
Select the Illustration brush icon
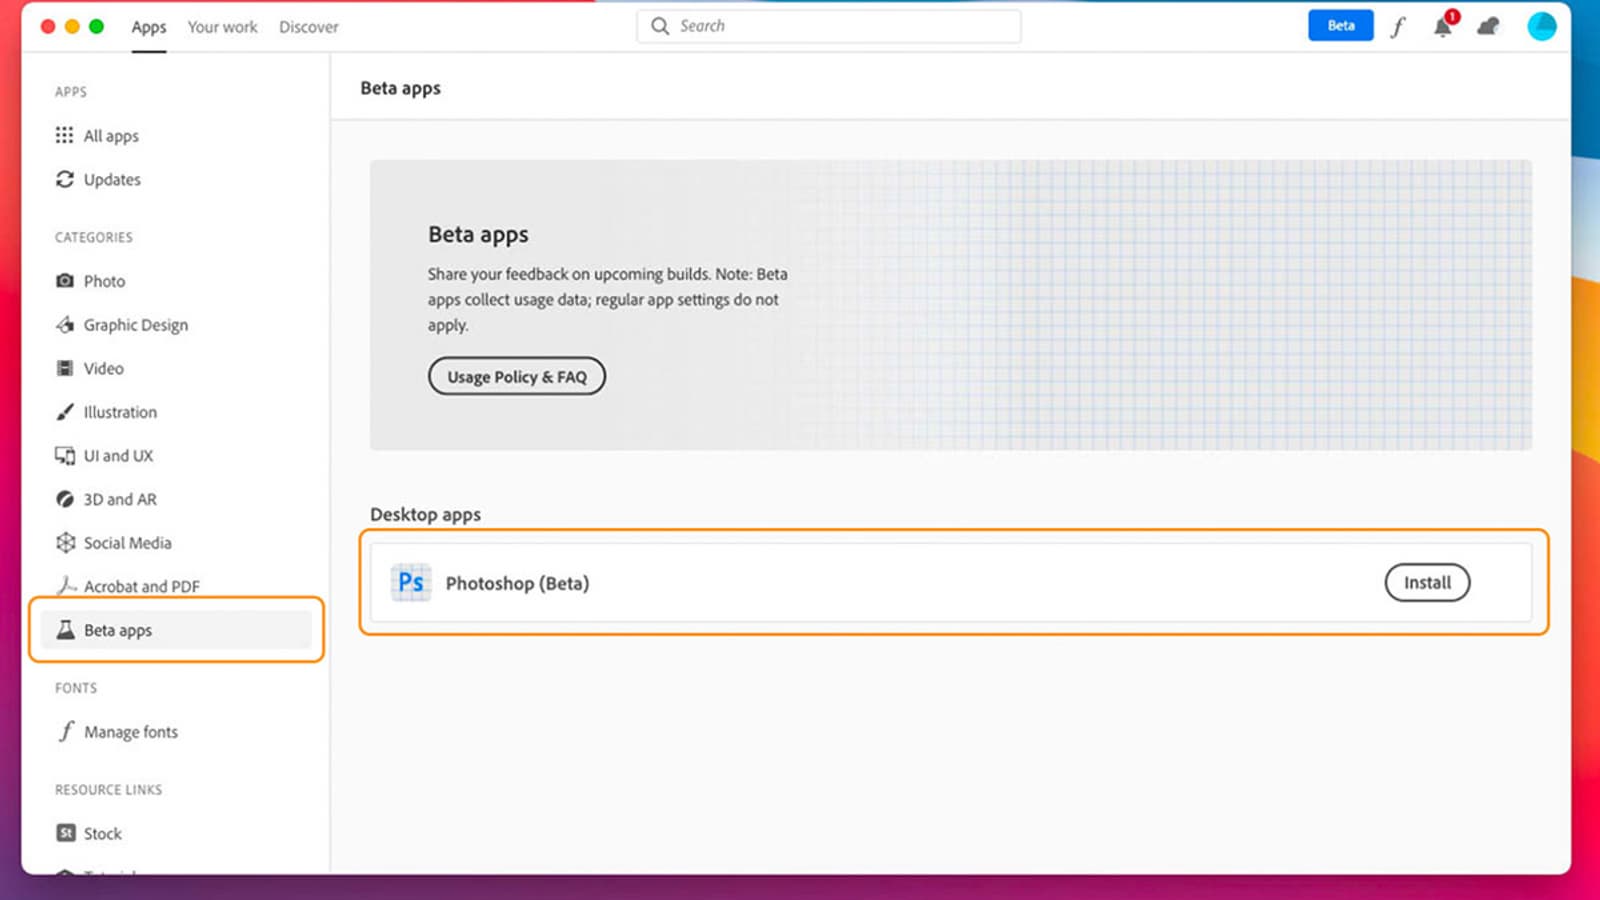coord(65,412)
